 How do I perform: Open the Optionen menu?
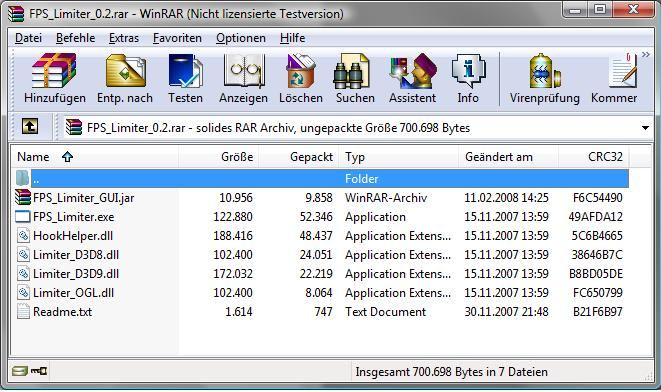point(241,38)
